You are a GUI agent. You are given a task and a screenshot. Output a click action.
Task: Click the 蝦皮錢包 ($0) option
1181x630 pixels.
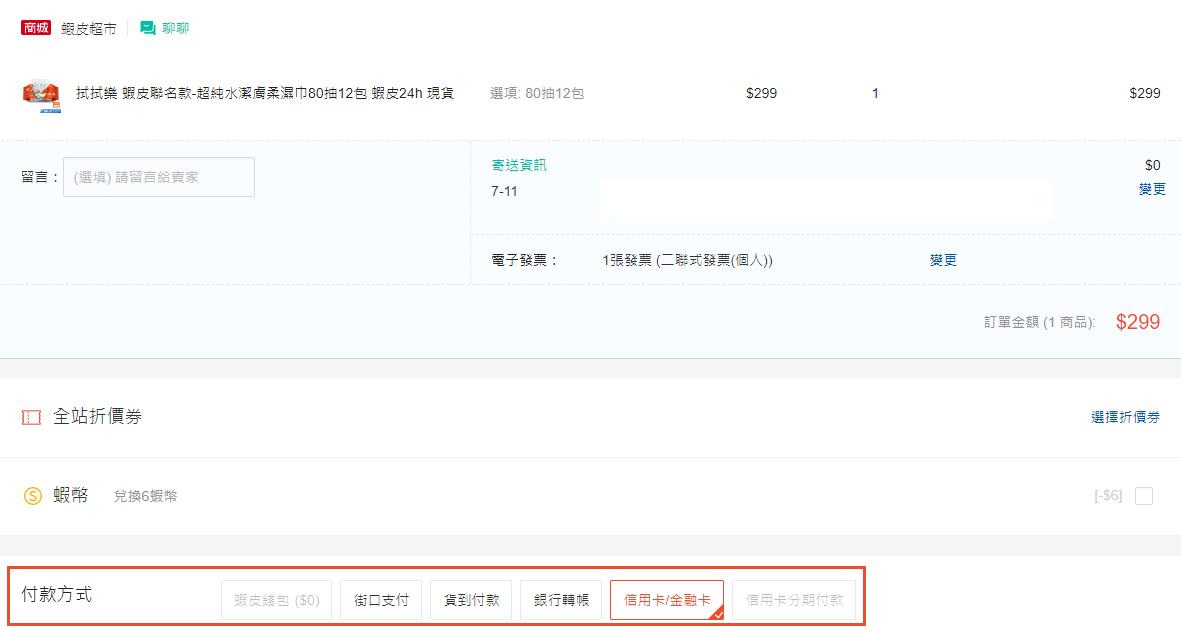276,599
